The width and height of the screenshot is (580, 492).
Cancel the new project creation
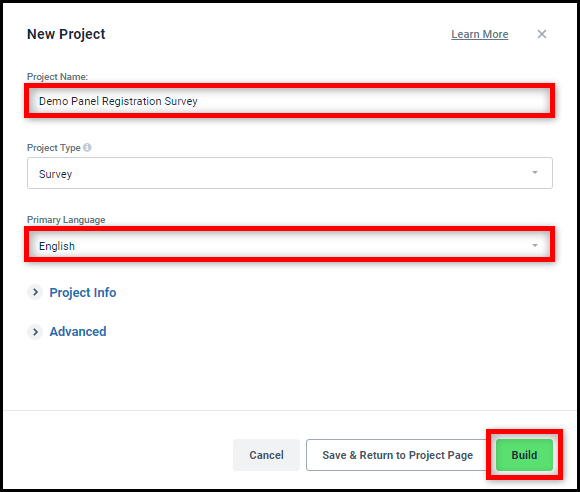266,455
